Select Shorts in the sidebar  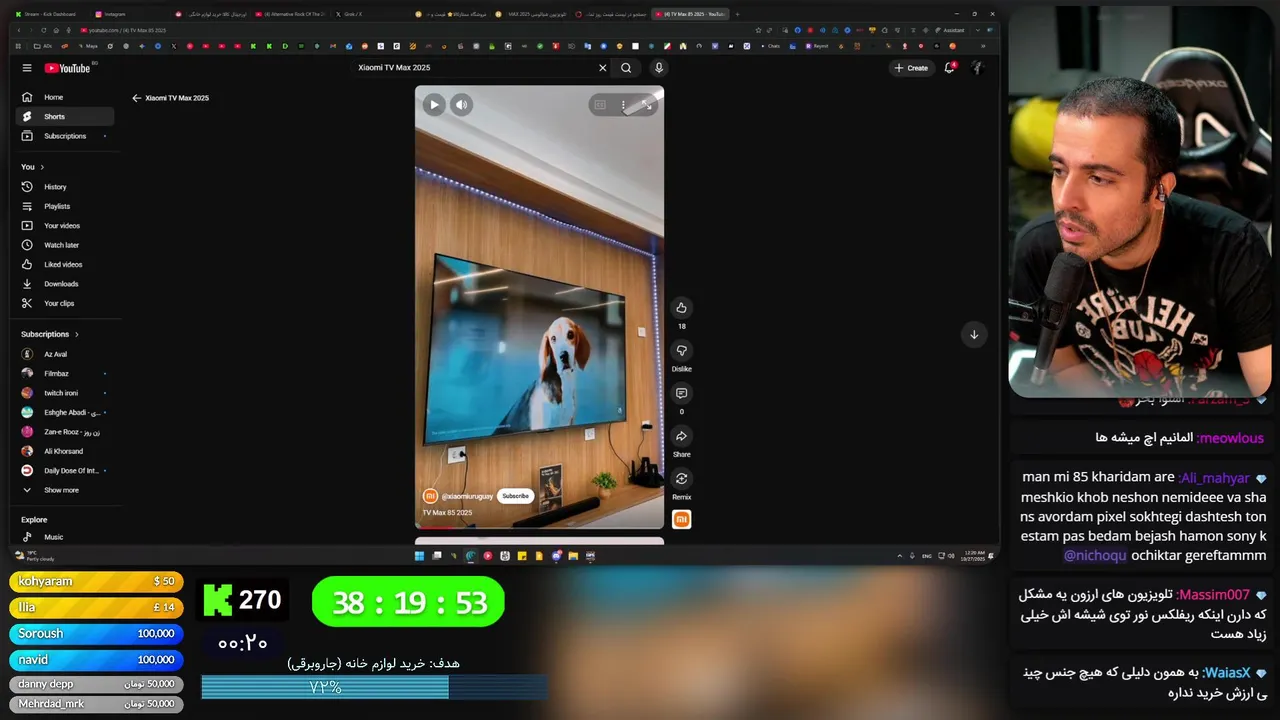tap(66, 116)
